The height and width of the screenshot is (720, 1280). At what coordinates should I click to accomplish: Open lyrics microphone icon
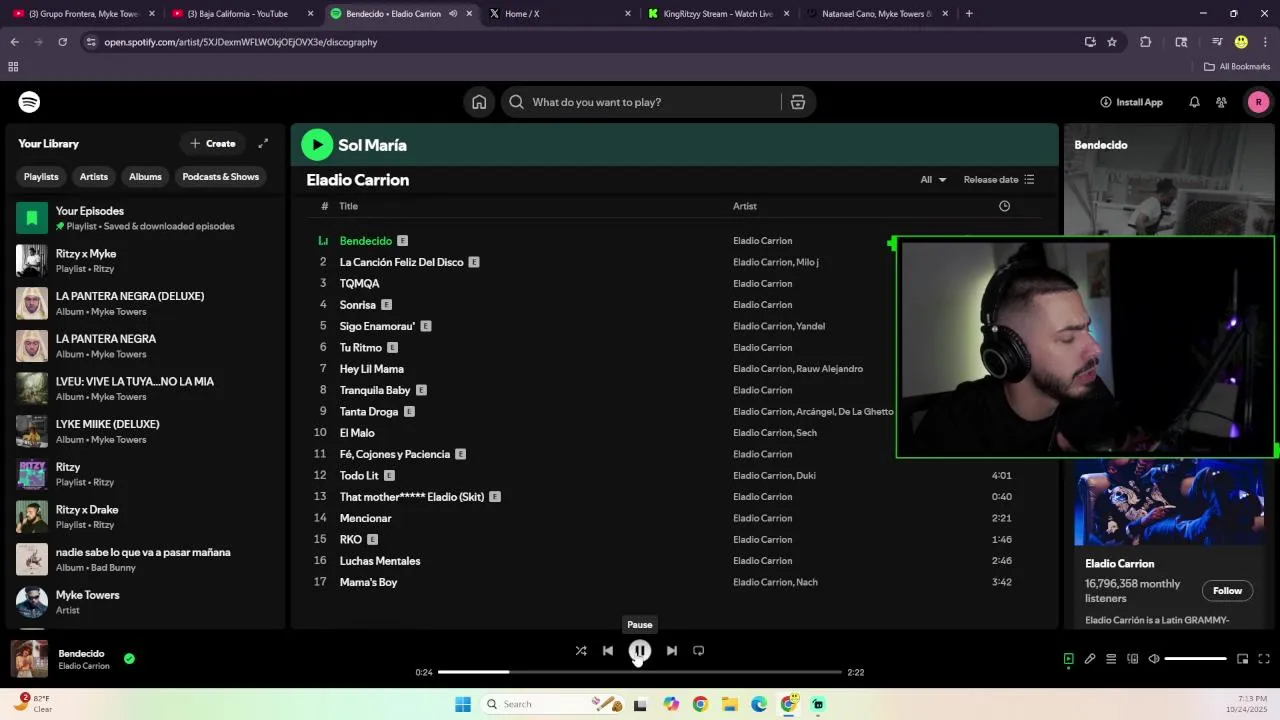1090,659
